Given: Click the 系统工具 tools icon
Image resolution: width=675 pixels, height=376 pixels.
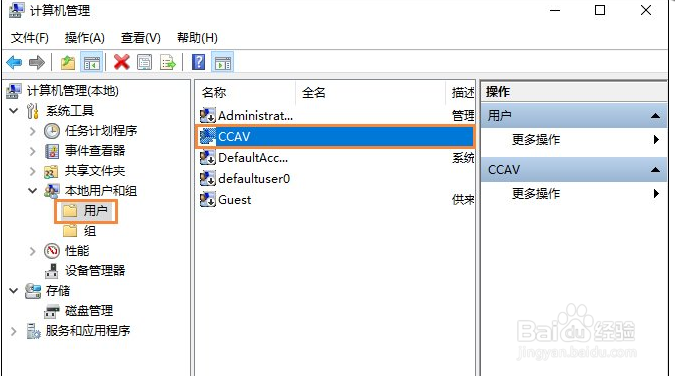Looking at the screenshot, I should (x=33, y=111).
